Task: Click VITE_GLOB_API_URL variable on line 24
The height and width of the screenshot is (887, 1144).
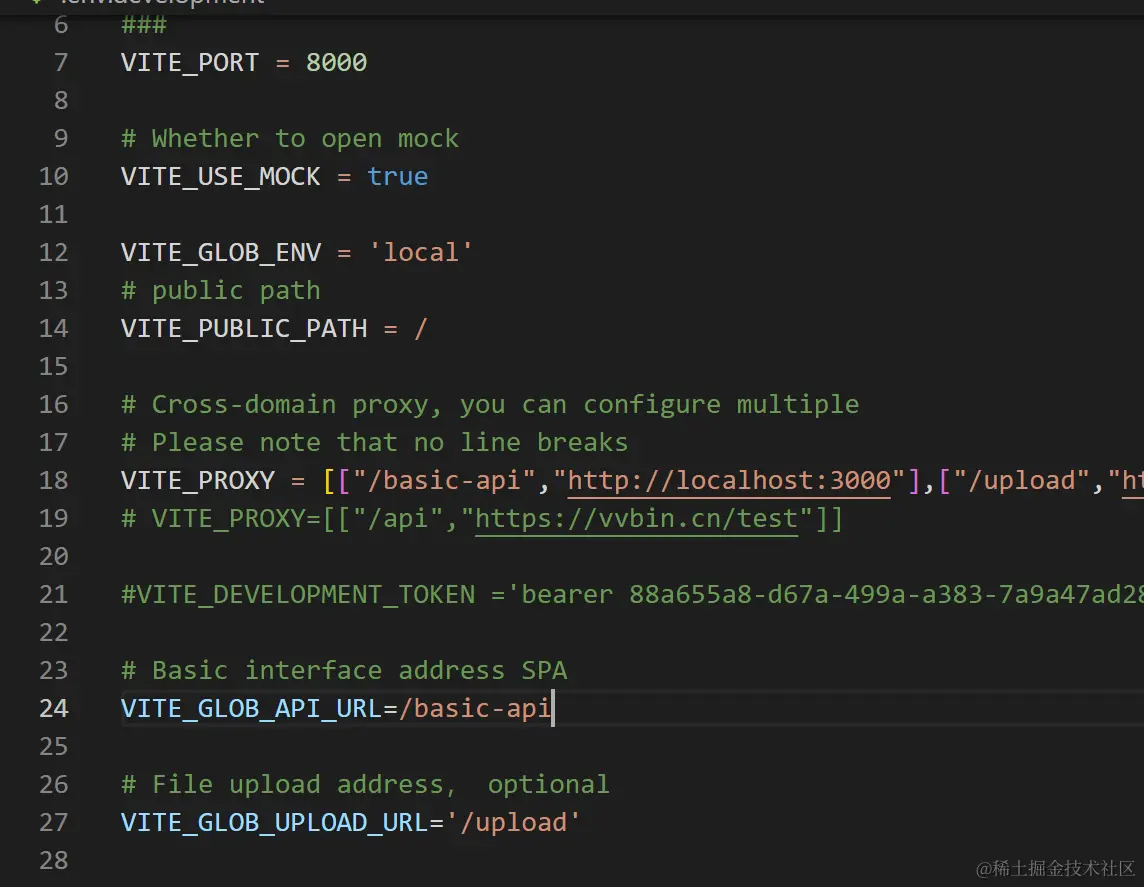Action: (251, 708)
